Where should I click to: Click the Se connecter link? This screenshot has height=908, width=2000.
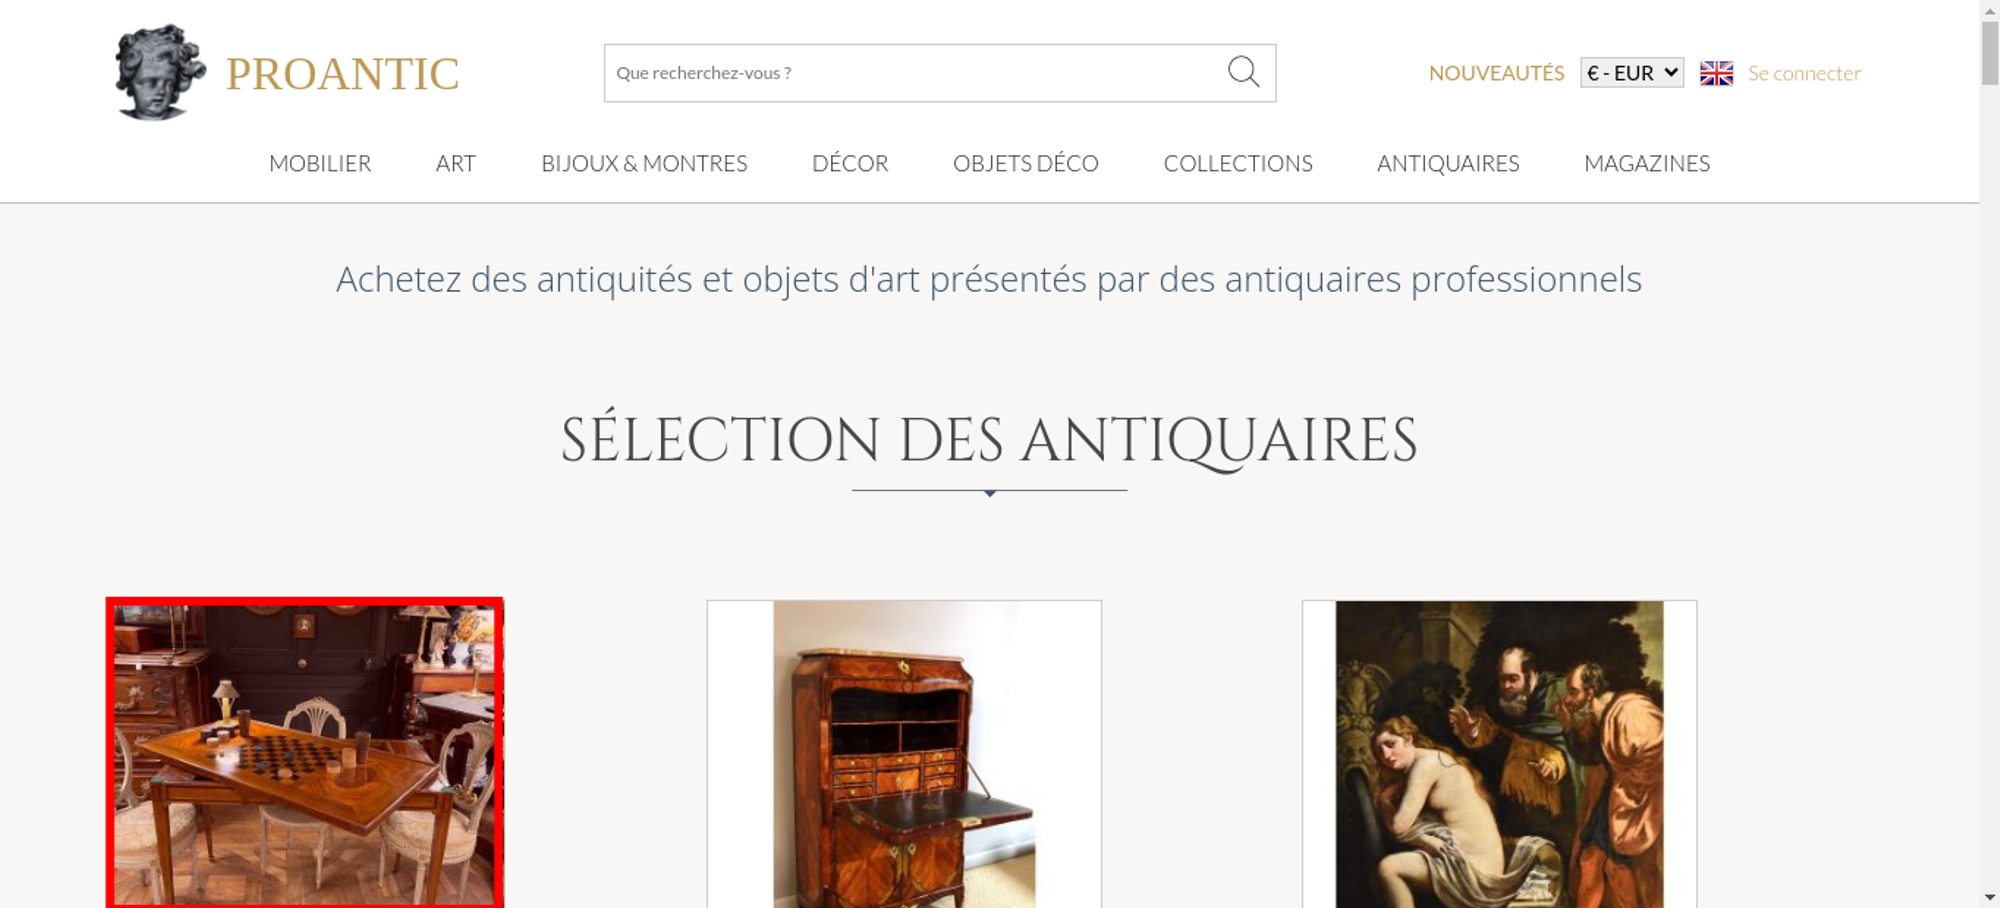point(1804,73)
